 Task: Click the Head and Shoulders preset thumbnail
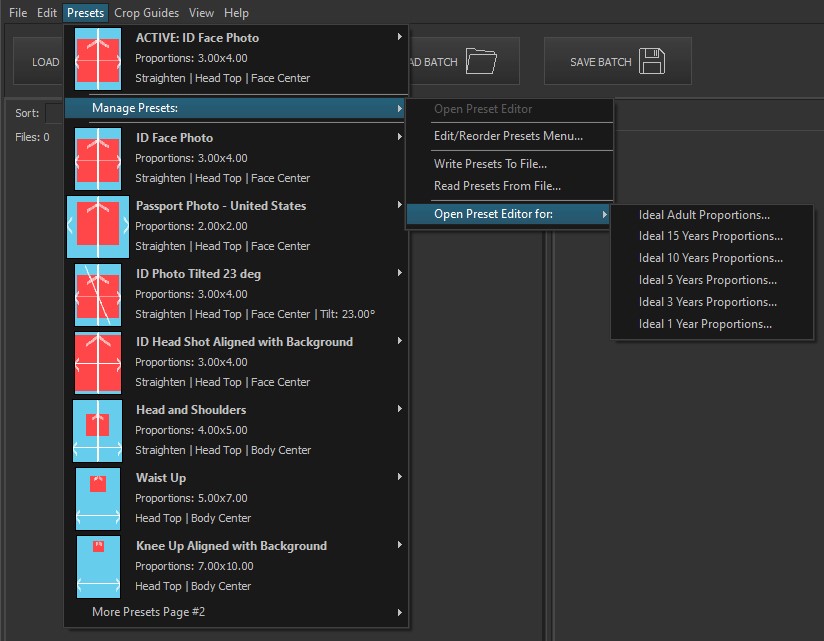pos(97,430)
